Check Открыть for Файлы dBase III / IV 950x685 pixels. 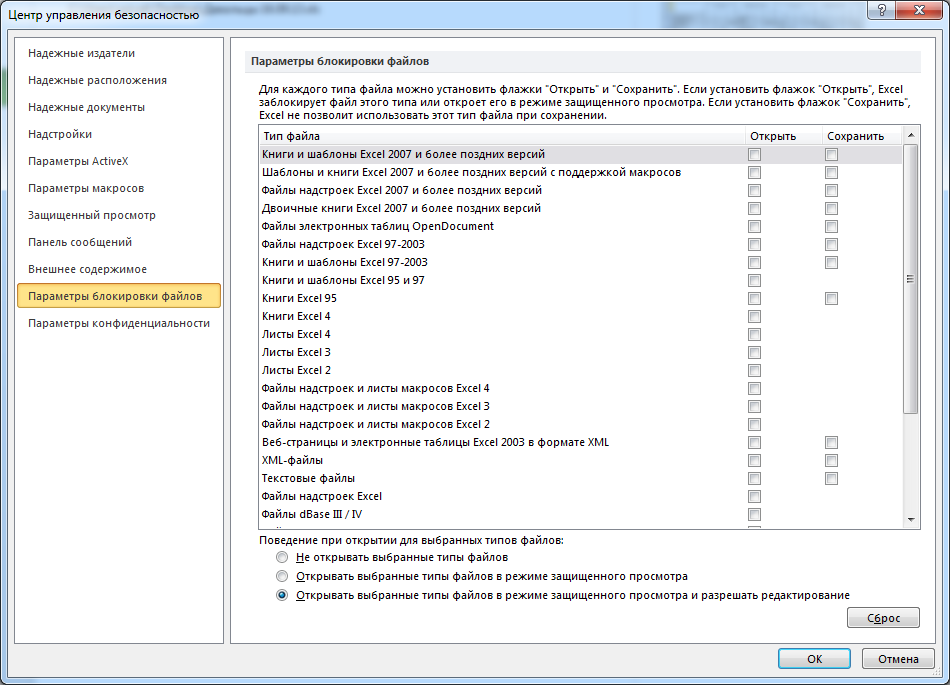[x=754, y=514]
